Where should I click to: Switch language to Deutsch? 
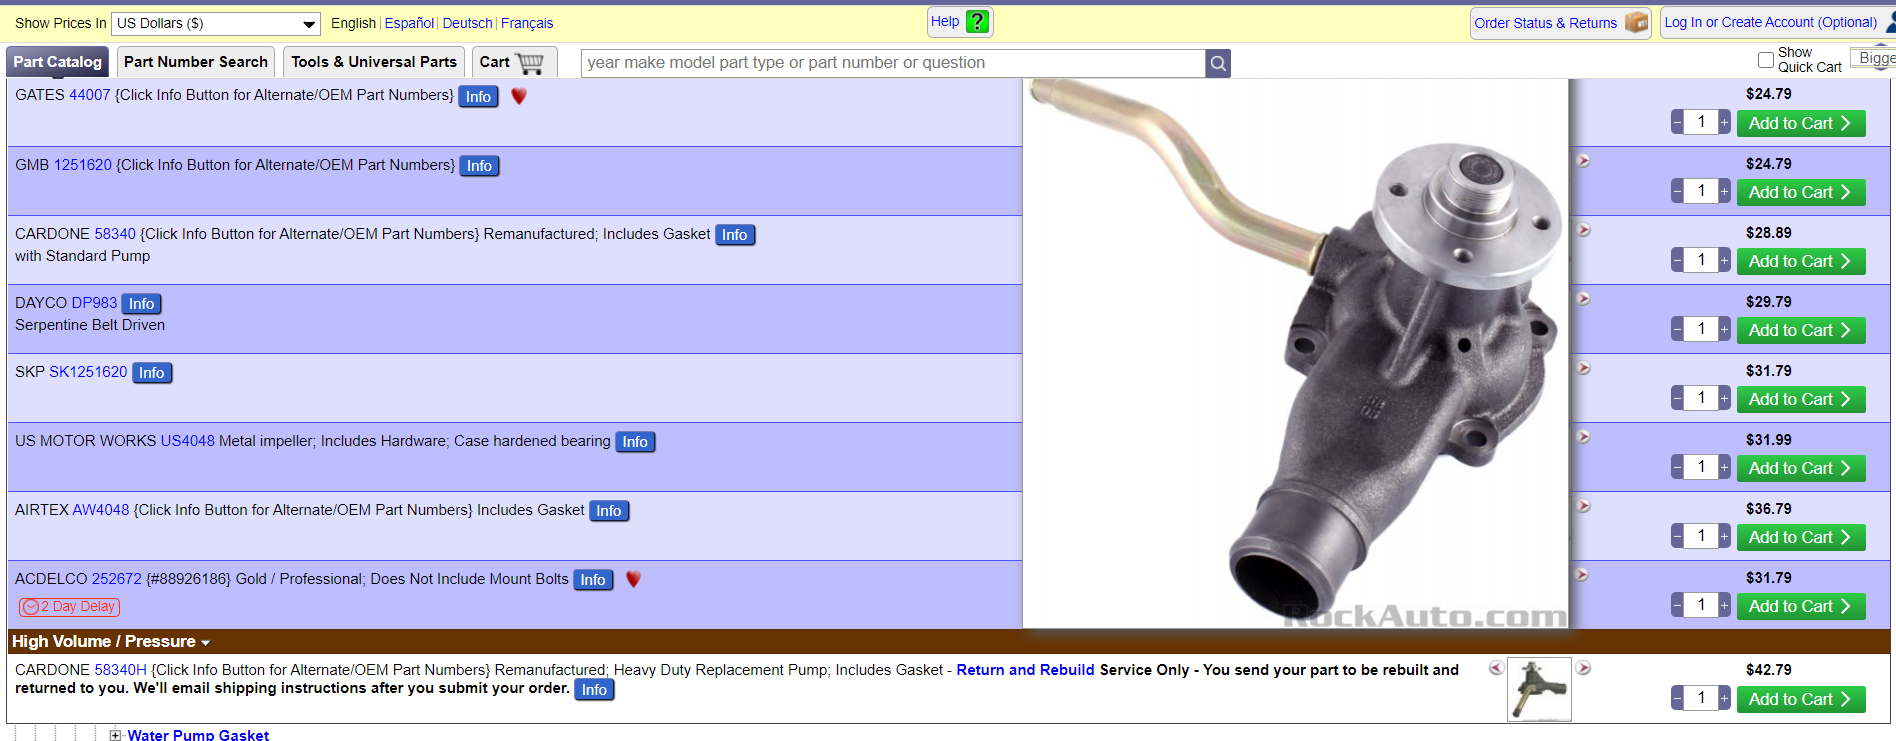click(x=467, y=23)
